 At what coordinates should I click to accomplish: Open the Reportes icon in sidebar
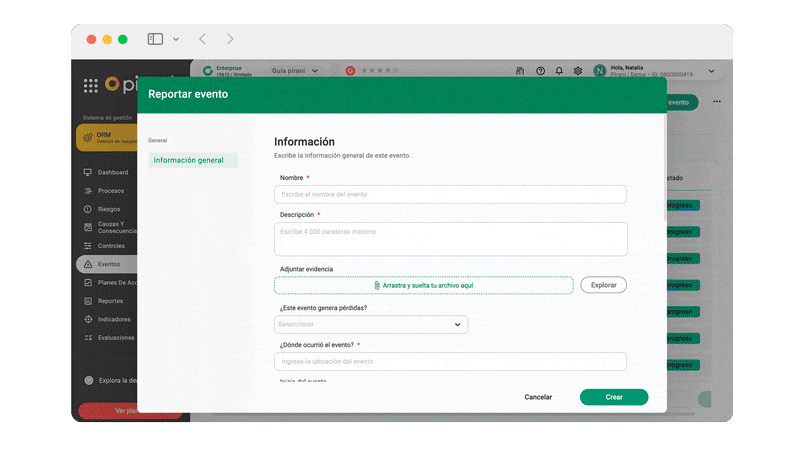coord(88,301)
